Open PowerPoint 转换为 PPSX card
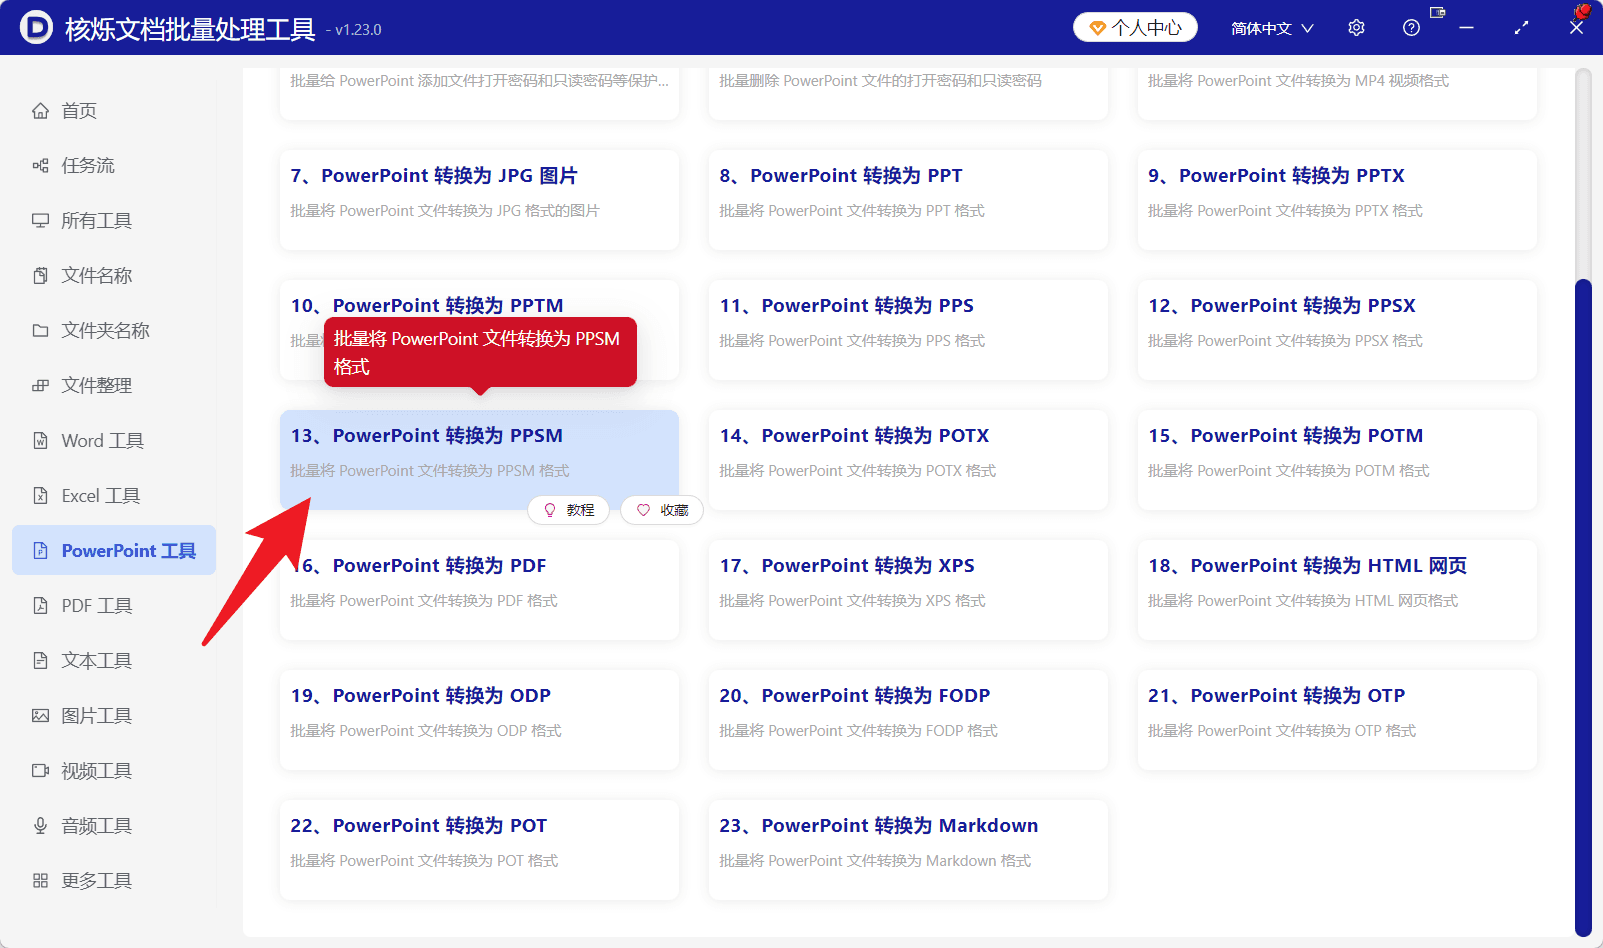Screen dimensions: 1603x948 pos(1337,330)
